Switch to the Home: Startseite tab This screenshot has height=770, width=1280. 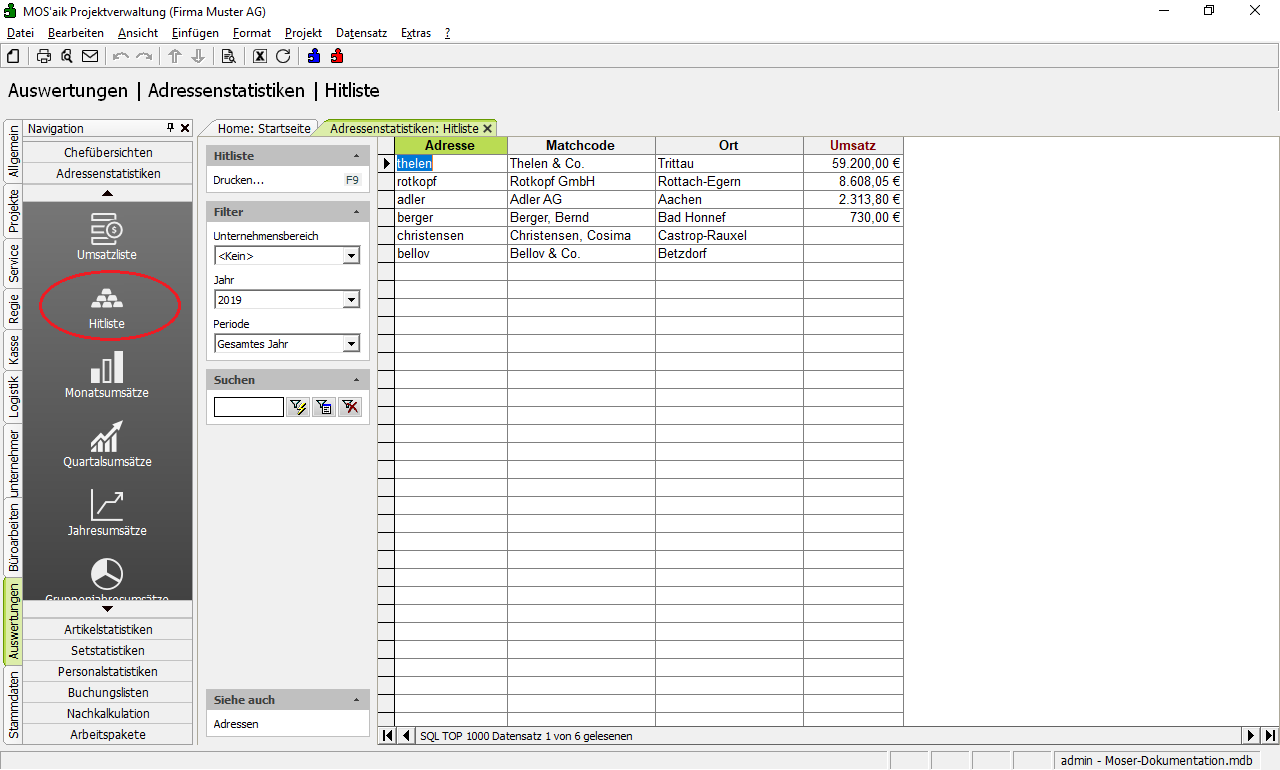click(265, 128)
